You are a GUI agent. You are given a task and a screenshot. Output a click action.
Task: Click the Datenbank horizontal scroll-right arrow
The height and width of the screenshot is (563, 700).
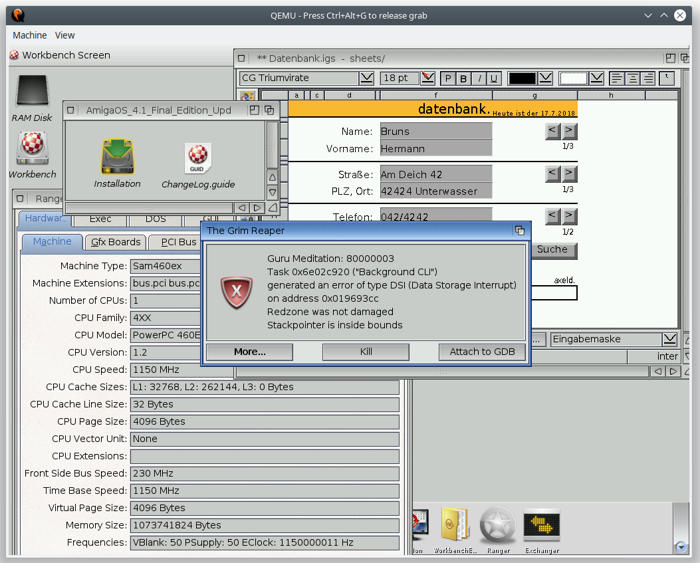coord(673,371)
